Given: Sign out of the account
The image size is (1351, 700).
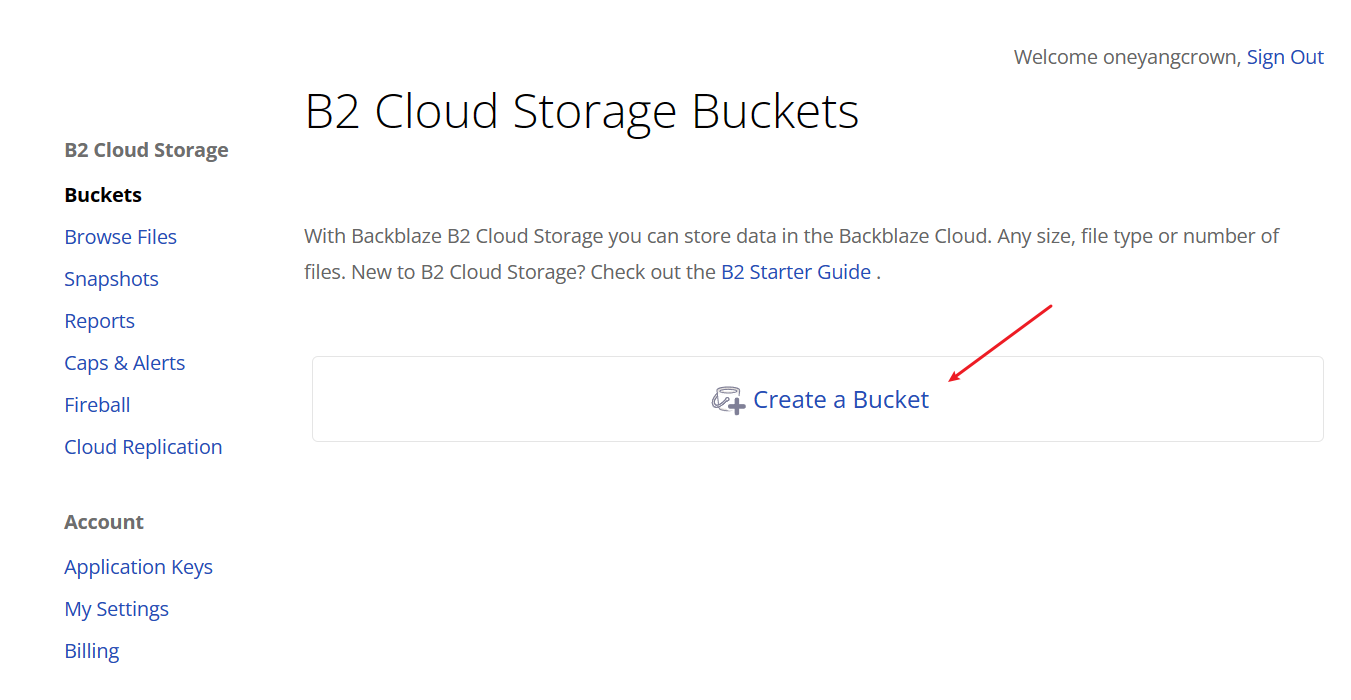Looking at the screenshot, I should tap(1284, 57).
